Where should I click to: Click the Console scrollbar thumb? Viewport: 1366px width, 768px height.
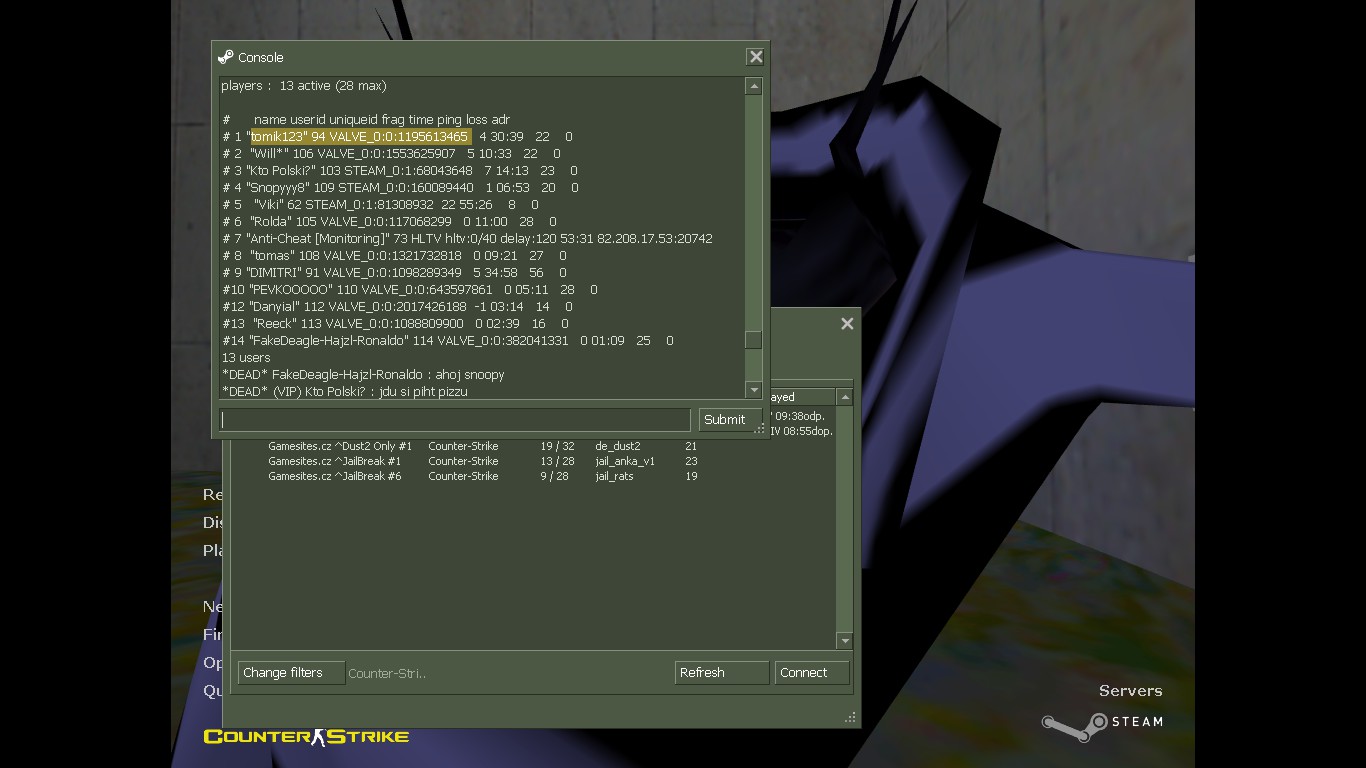(x=754, y=340)
